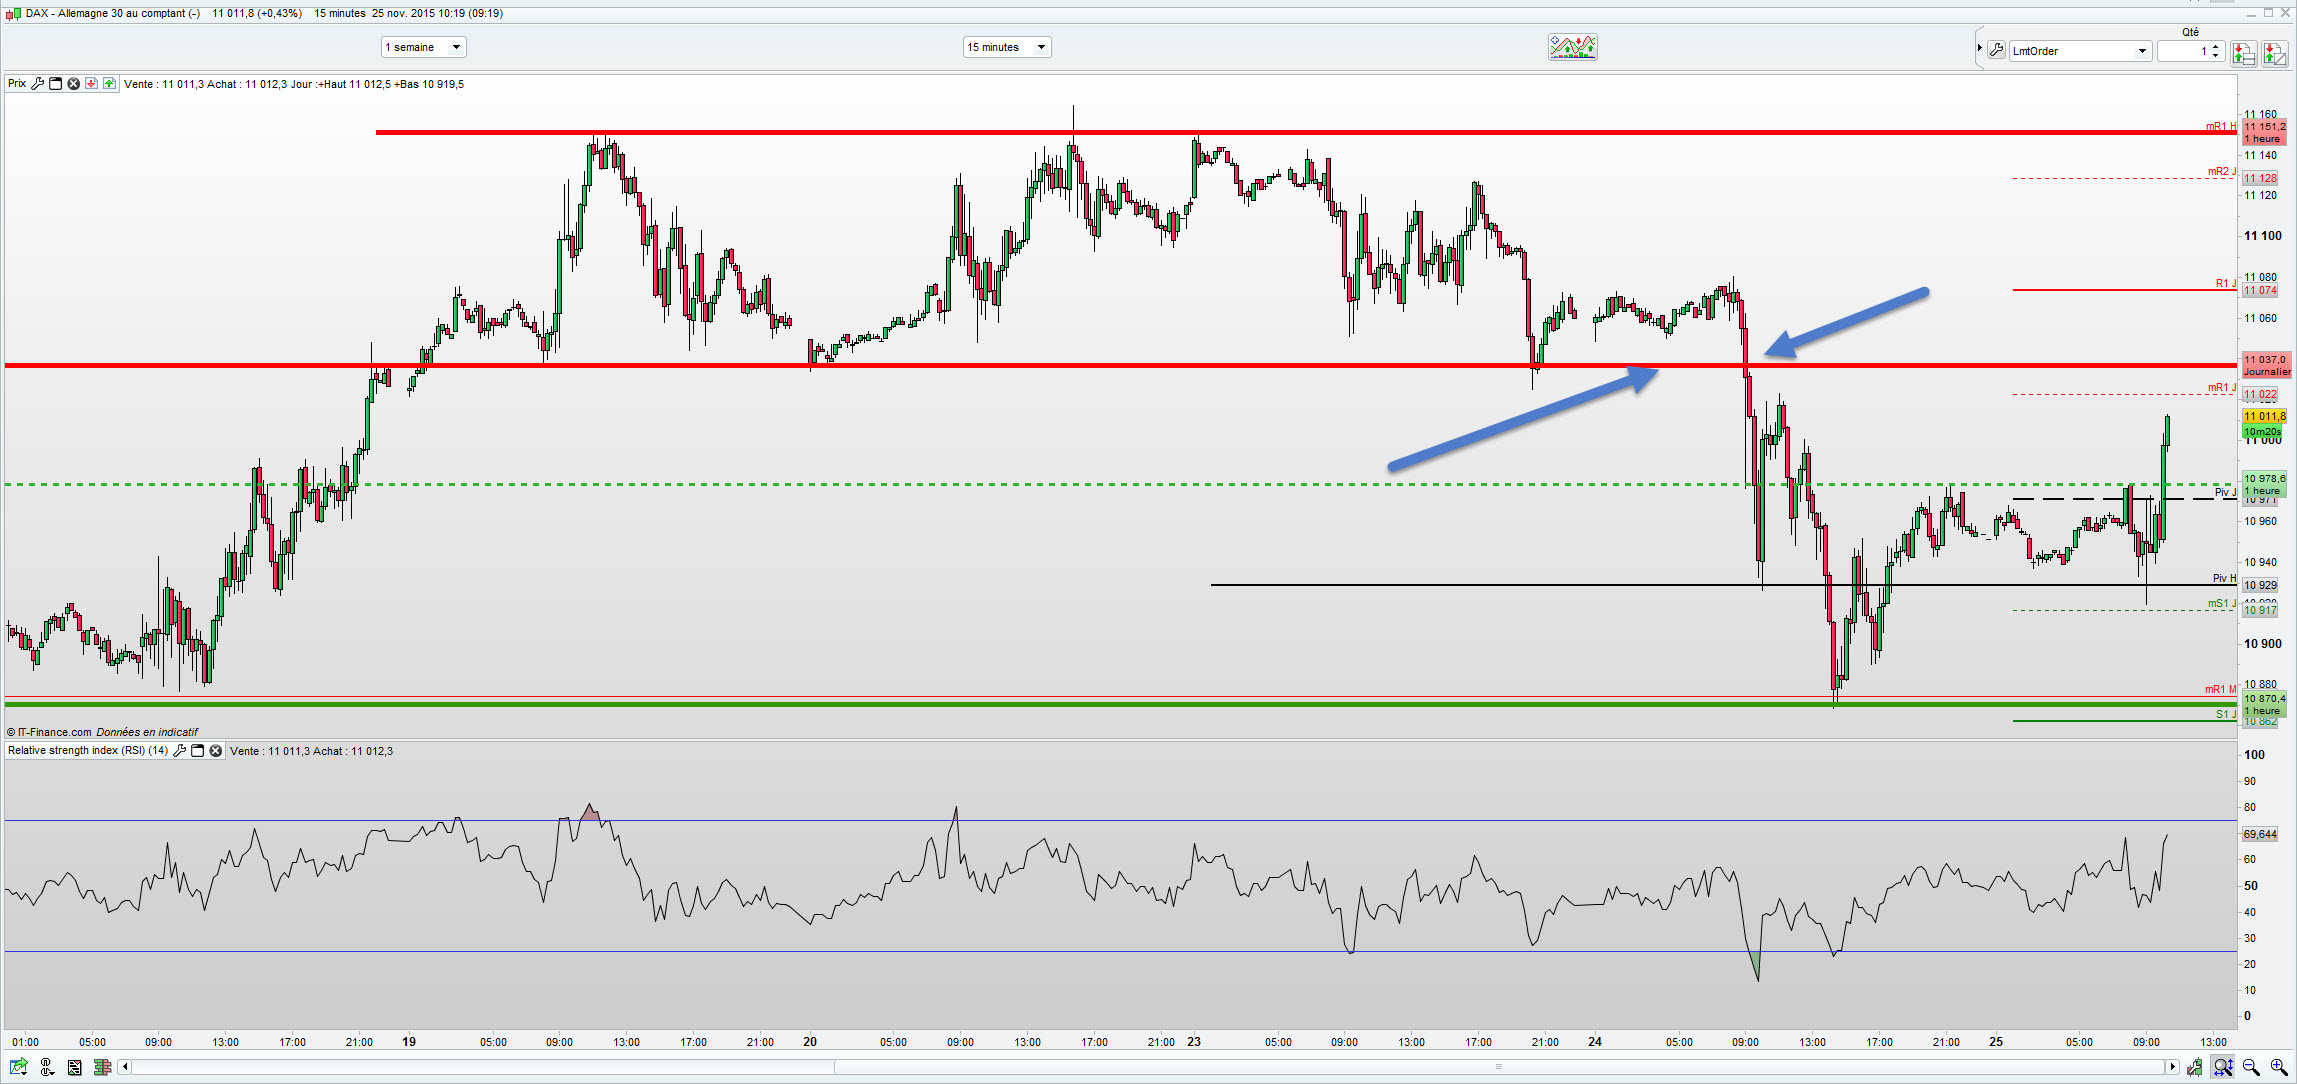Click the chain link chart icon
Image resolution: width=2297 pixels, height=1084 pixels.
[x=46, y=1067]
